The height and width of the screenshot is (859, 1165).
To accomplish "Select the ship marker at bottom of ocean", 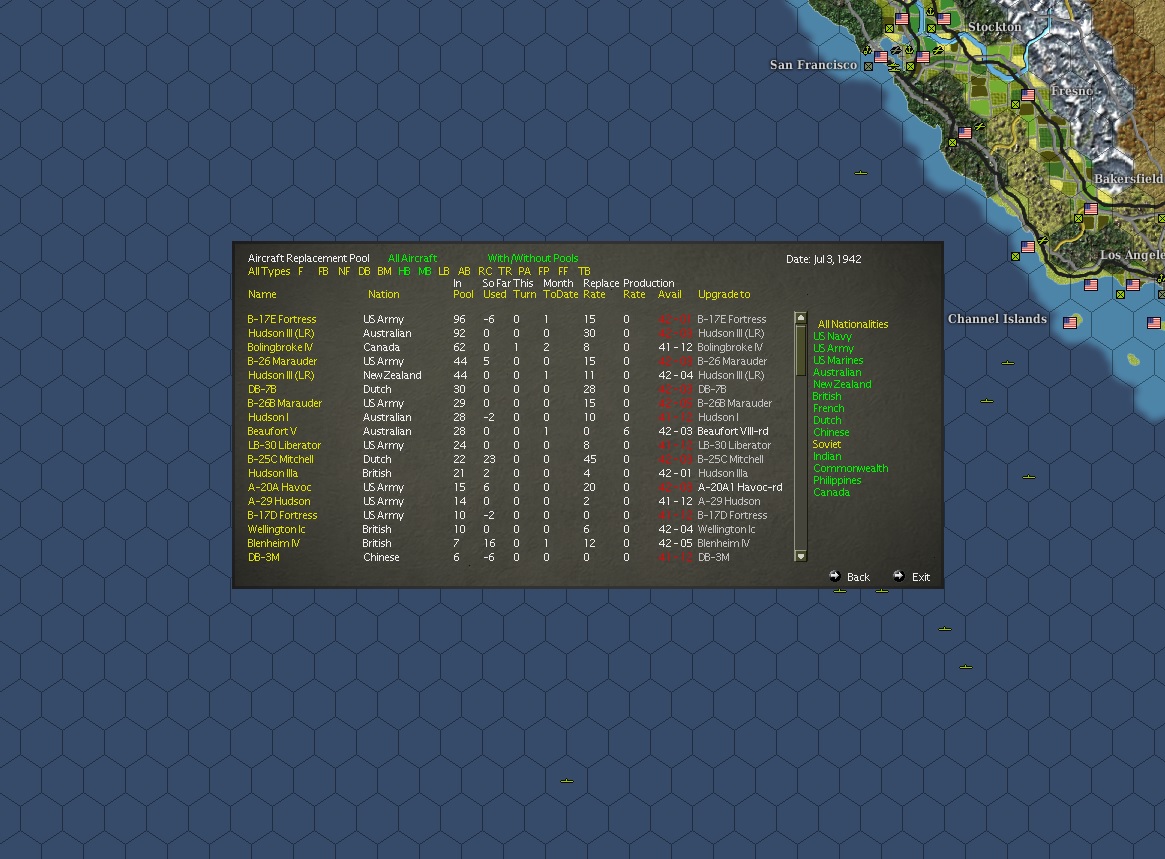I will [x=567, y=781].
